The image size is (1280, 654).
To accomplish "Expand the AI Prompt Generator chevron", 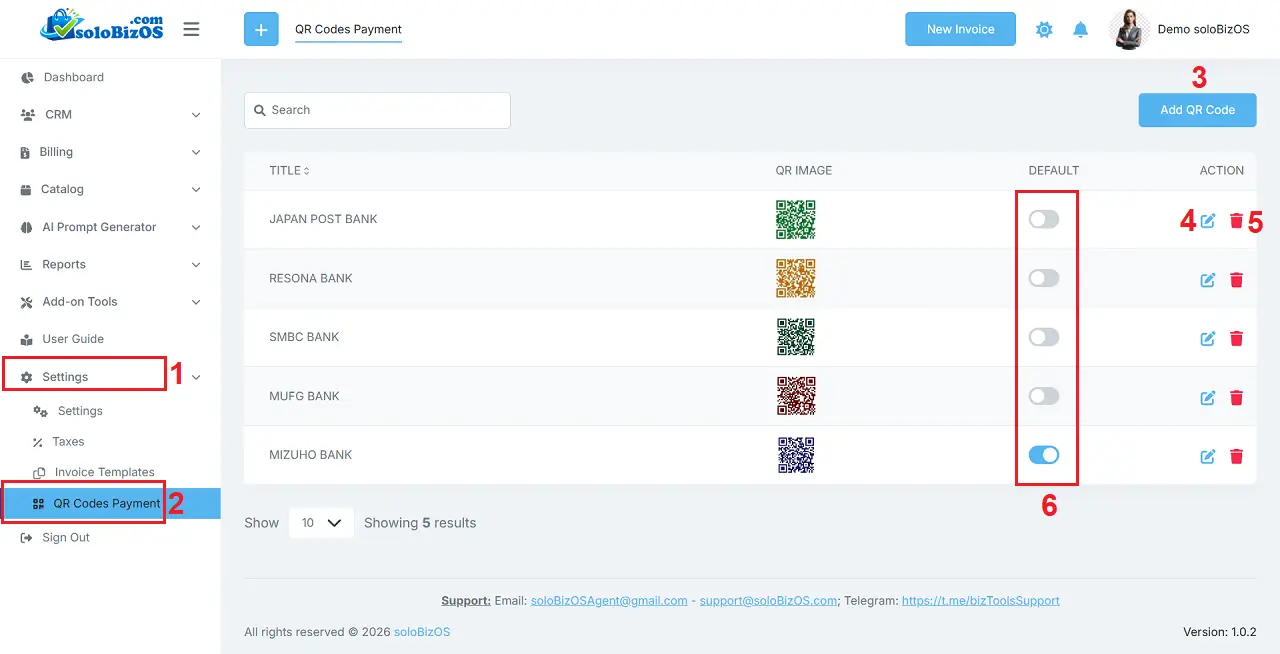I will coord(196,228).
